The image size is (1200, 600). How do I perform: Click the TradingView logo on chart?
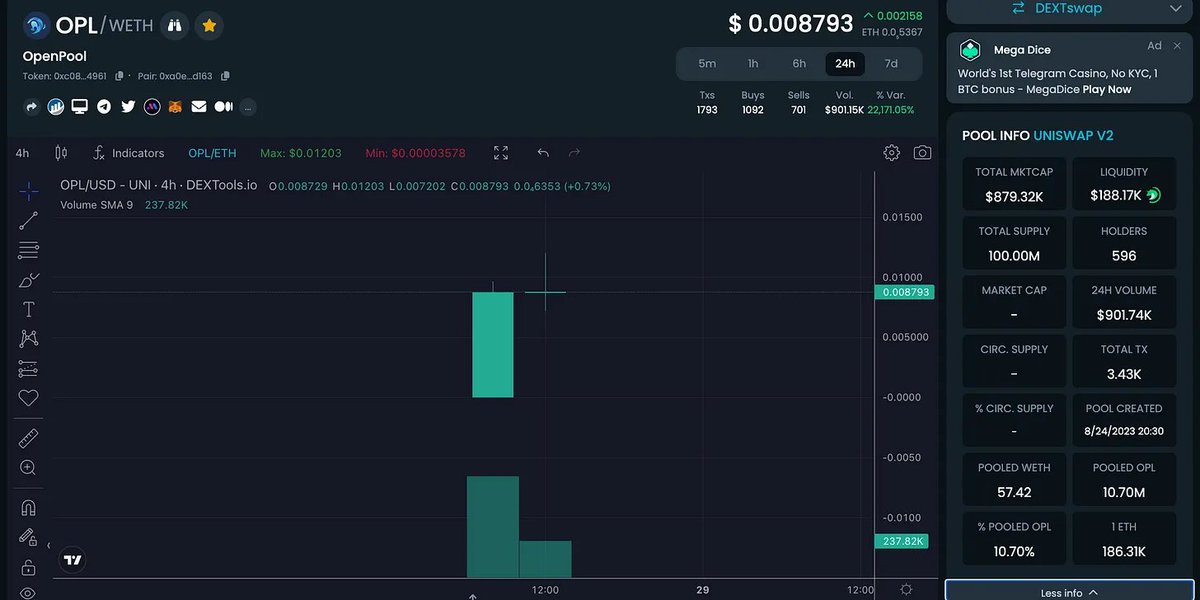point(72,561)
